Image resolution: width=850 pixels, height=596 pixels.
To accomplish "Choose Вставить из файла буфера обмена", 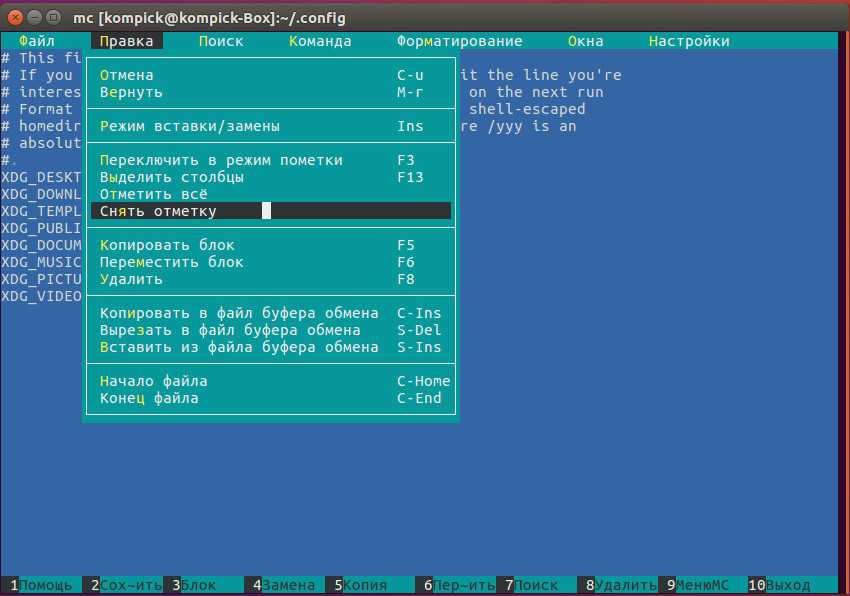I will point(239,347).
